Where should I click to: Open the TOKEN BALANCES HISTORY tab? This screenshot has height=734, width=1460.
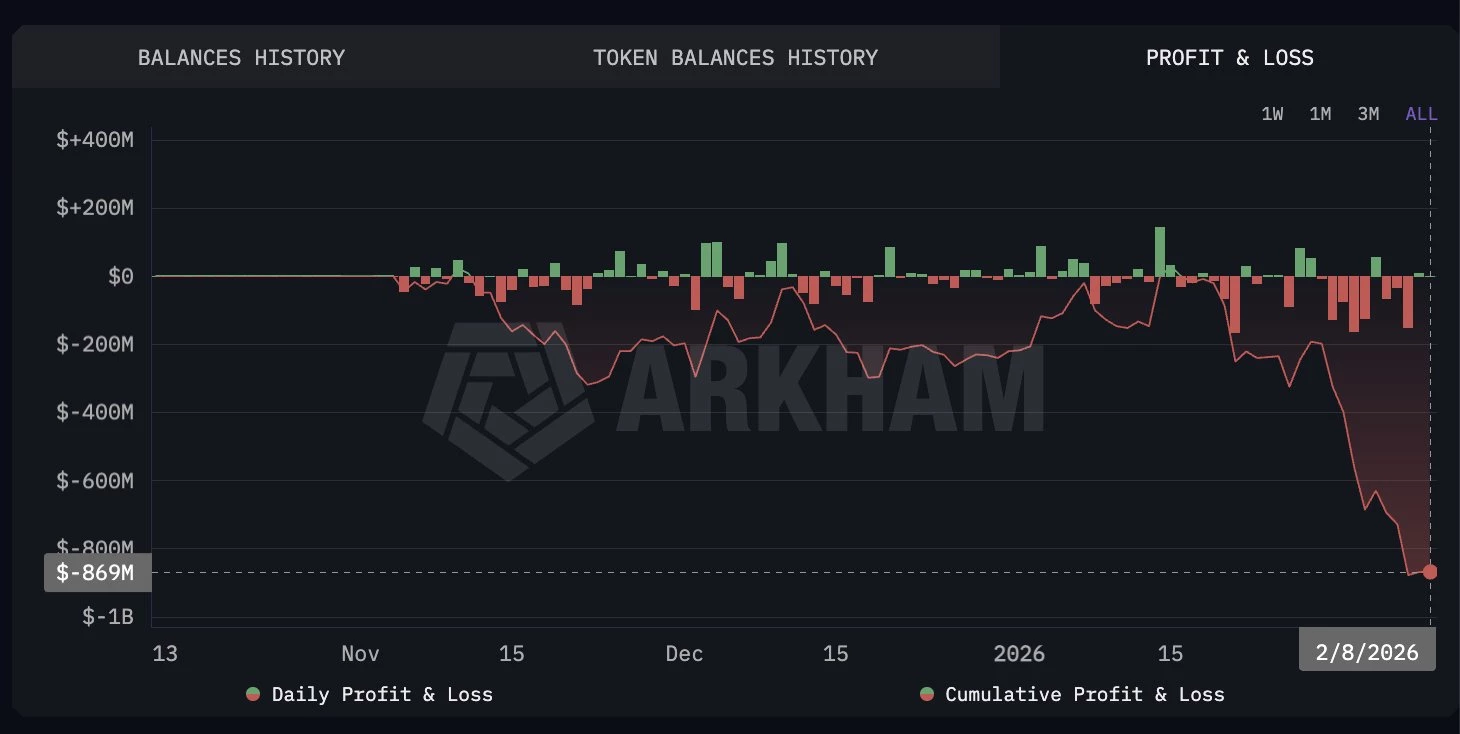(x=736, y=57)
